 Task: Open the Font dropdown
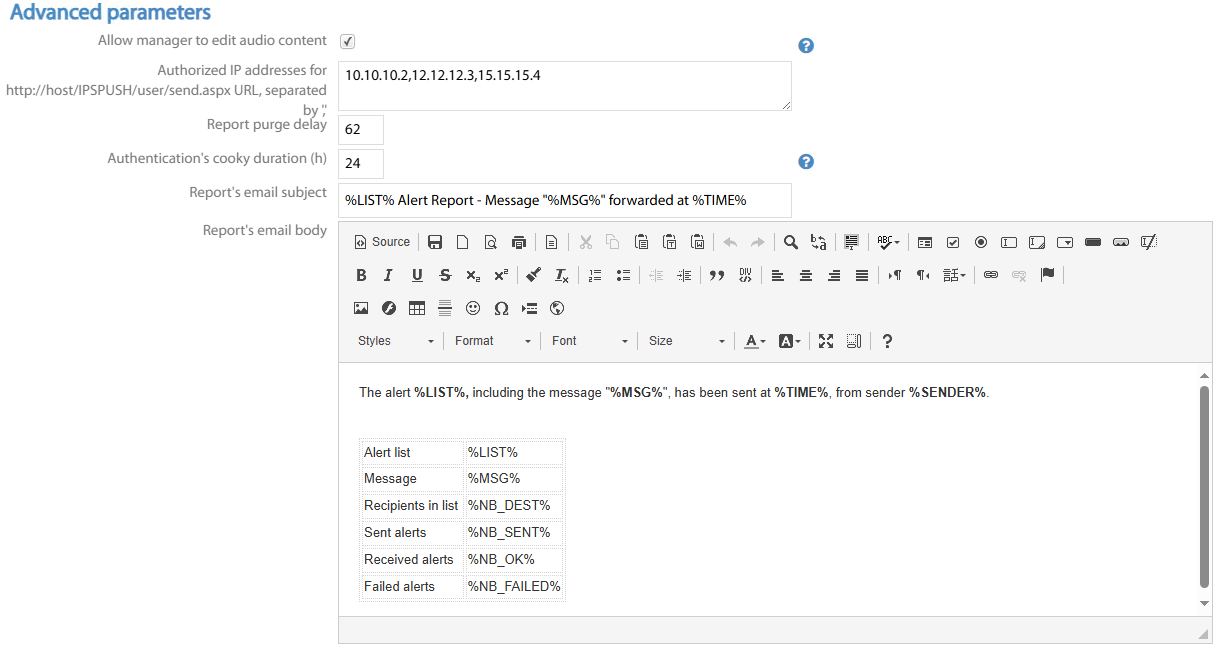pos(590,341)
